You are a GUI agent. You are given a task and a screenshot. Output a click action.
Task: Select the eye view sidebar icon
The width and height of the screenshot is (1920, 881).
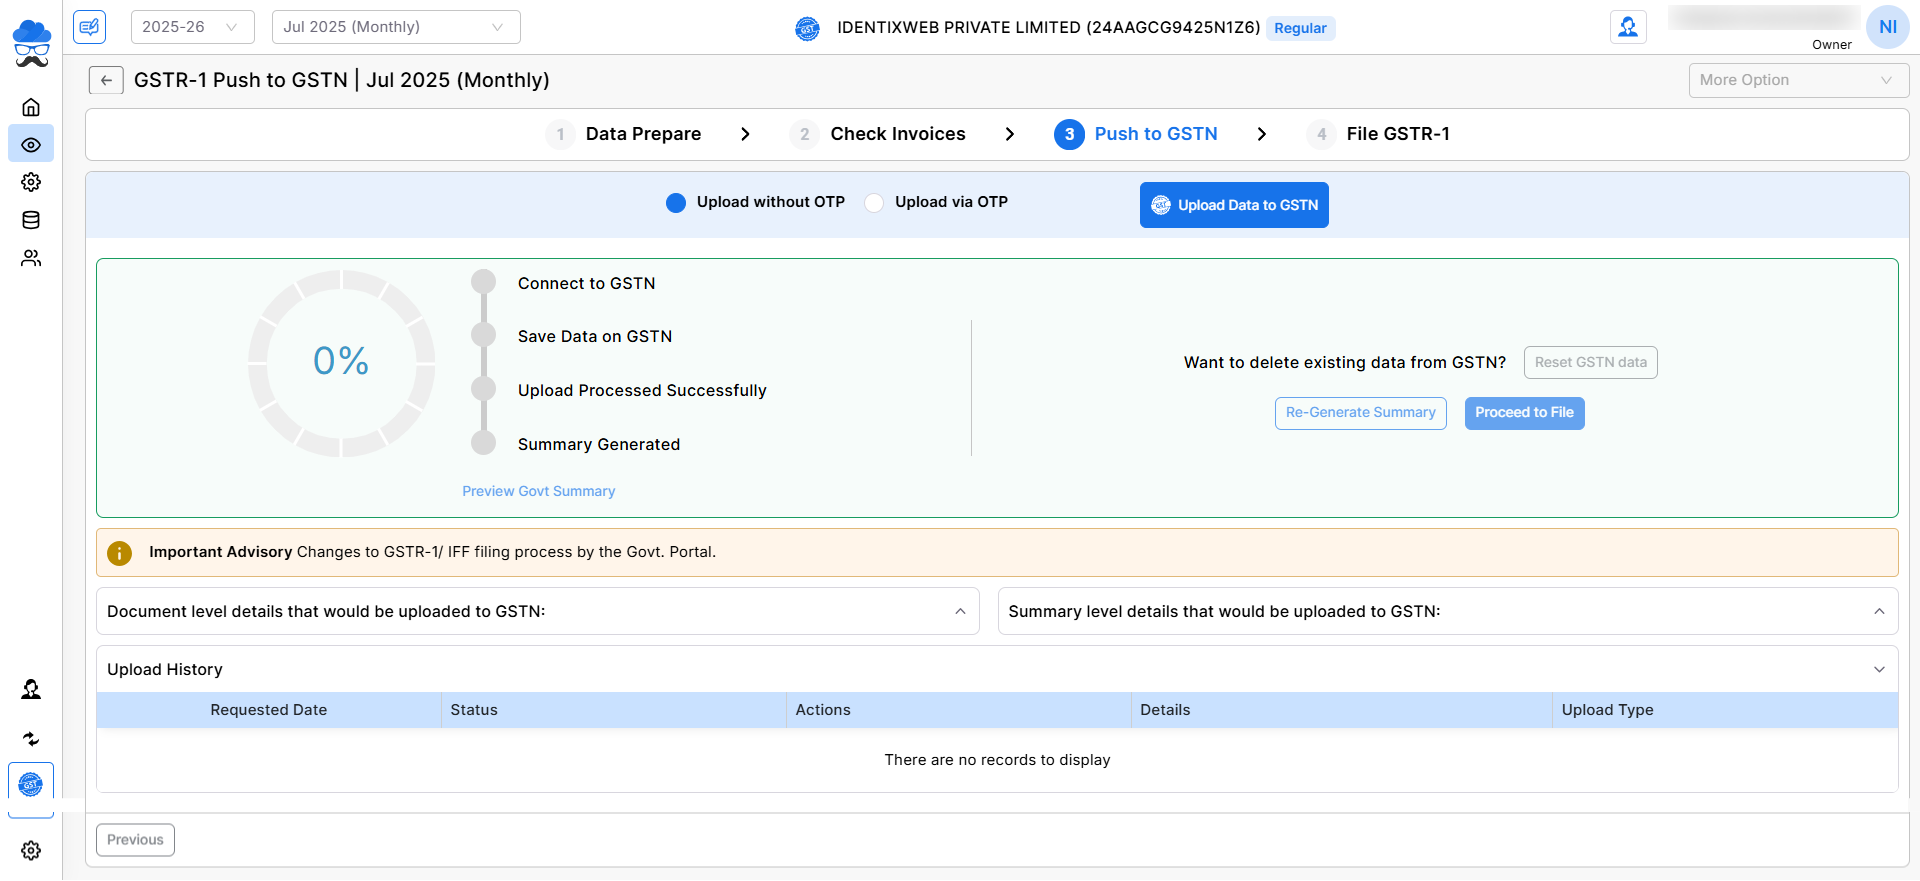pos(31,145)
